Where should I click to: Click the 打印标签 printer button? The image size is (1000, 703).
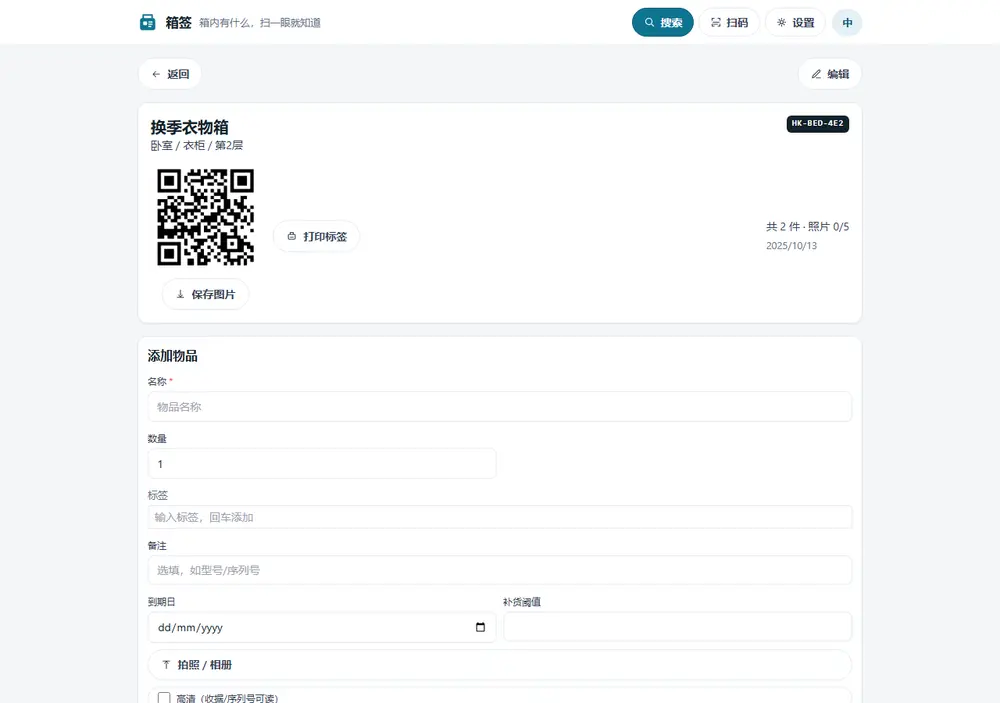(x=316, y=237)
